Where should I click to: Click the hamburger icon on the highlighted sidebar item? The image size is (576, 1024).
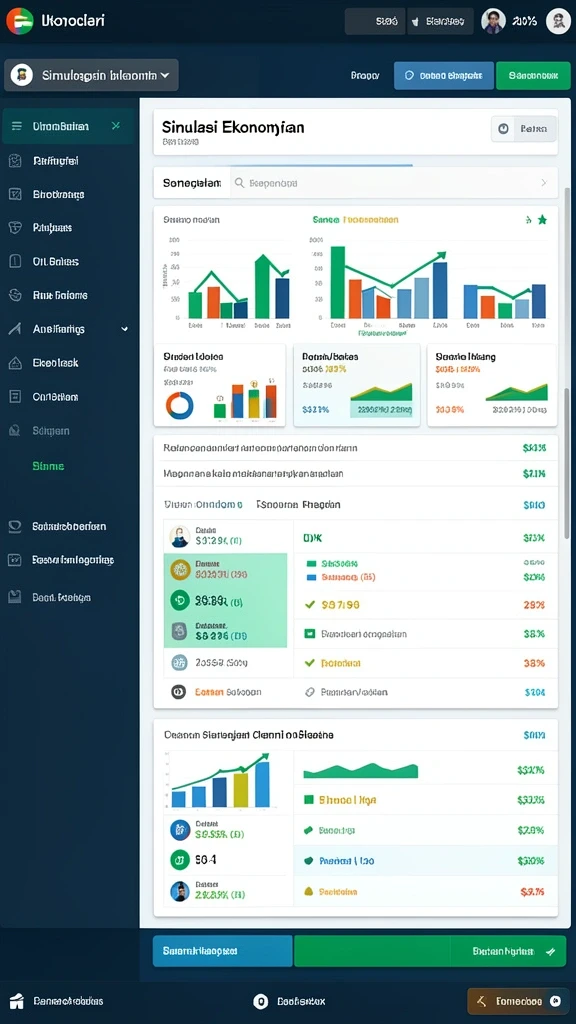(17, 126)
